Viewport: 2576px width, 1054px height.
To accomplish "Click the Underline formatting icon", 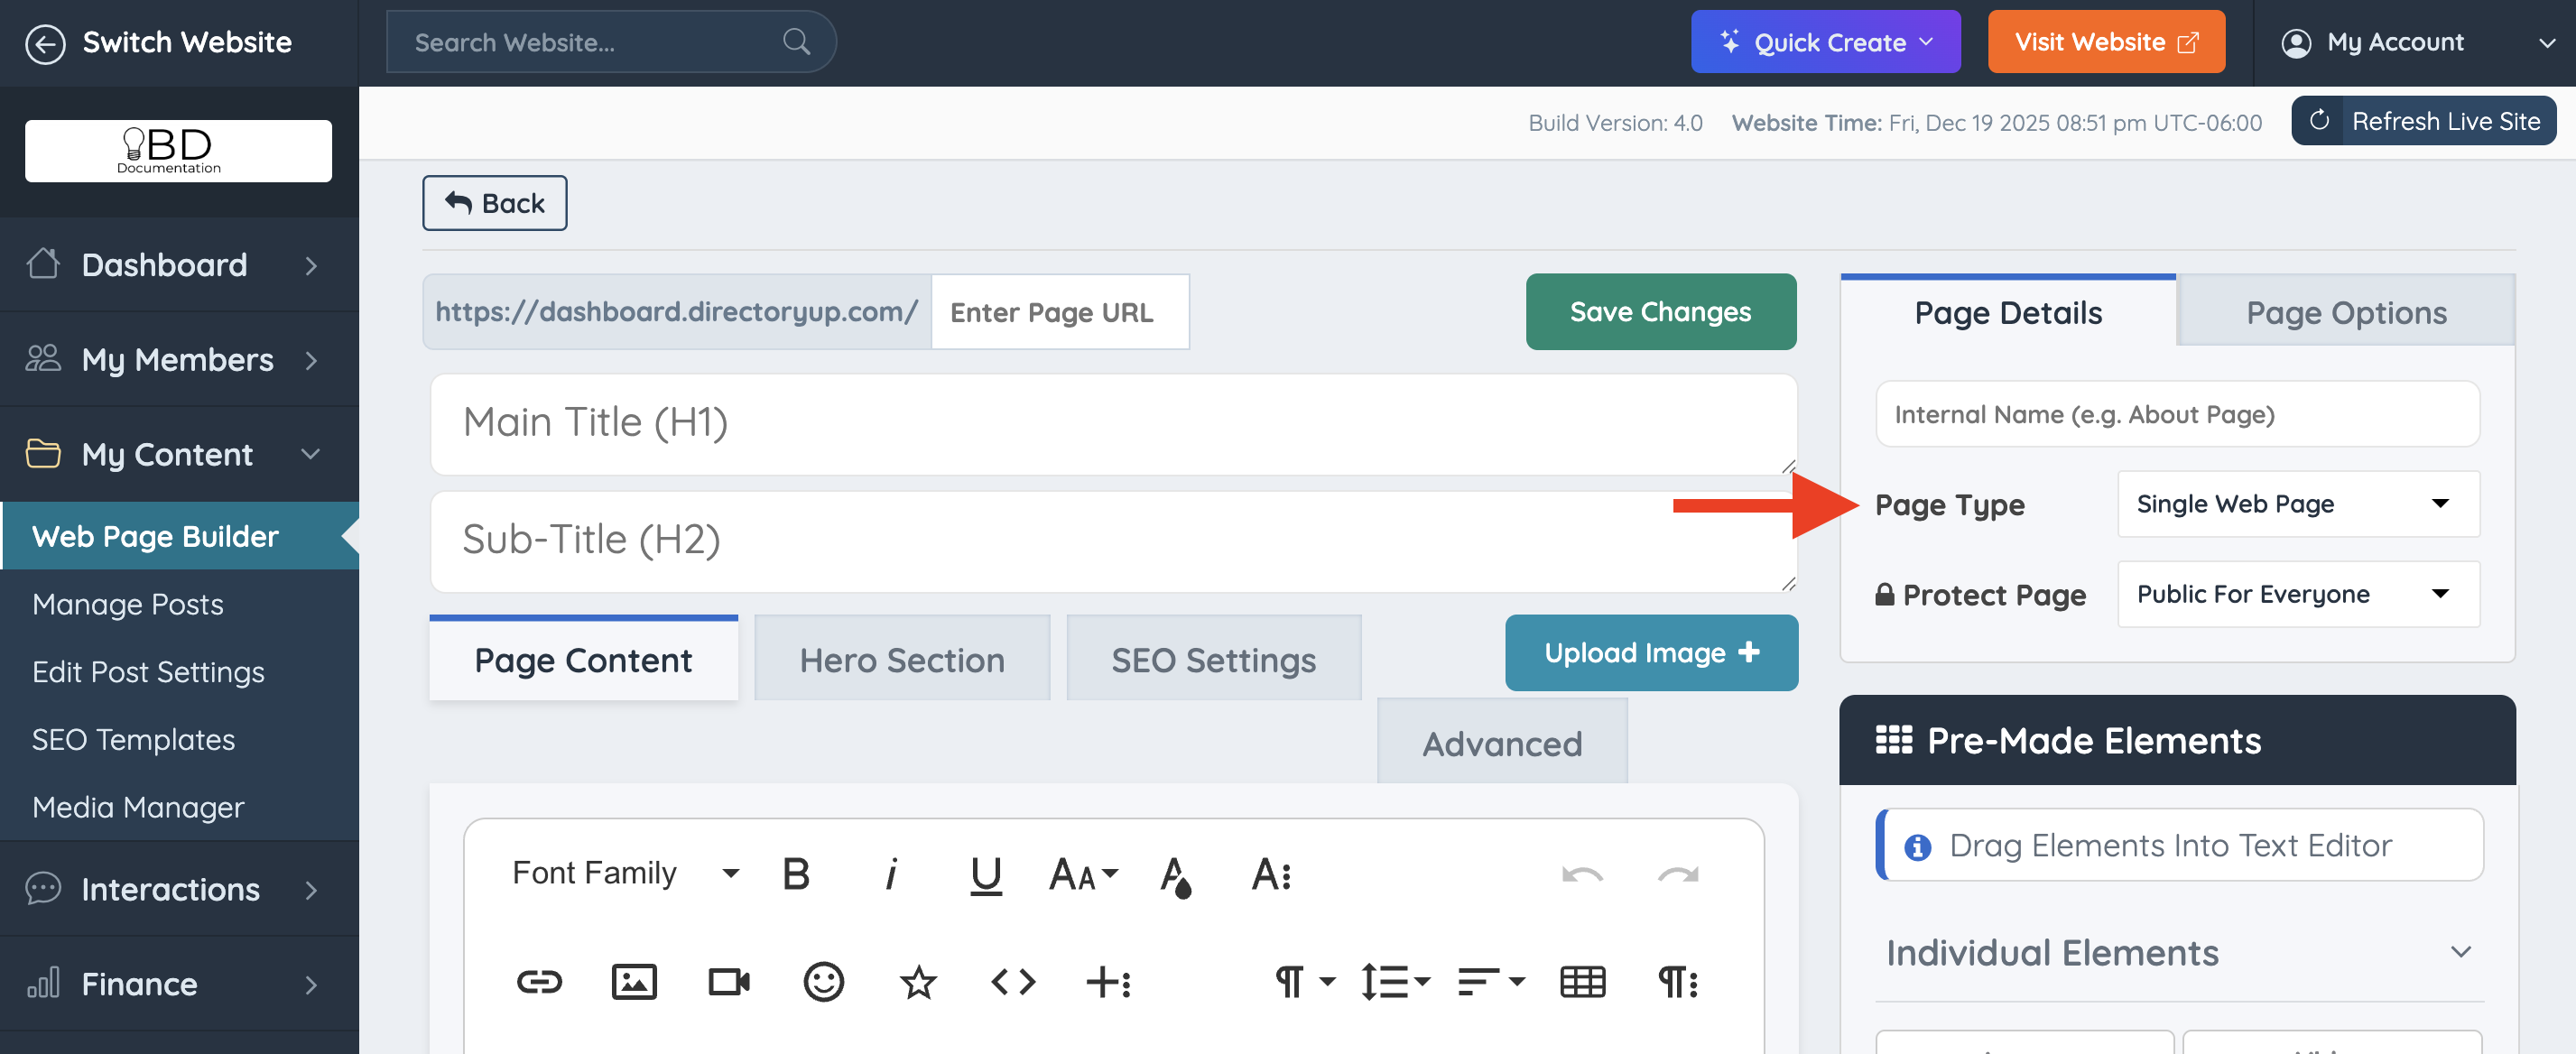I will [x=985, y=874].
